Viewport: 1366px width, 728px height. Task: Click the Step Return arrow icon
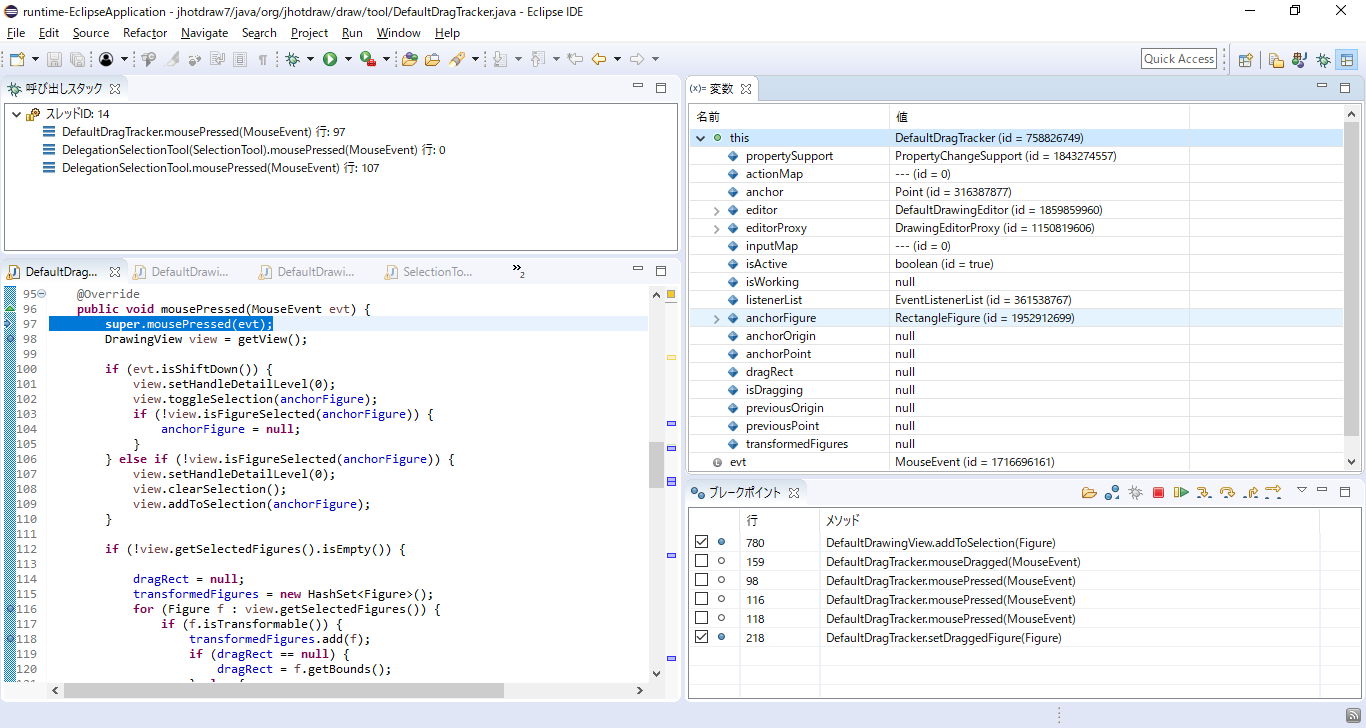click(x=1250, y=492)
